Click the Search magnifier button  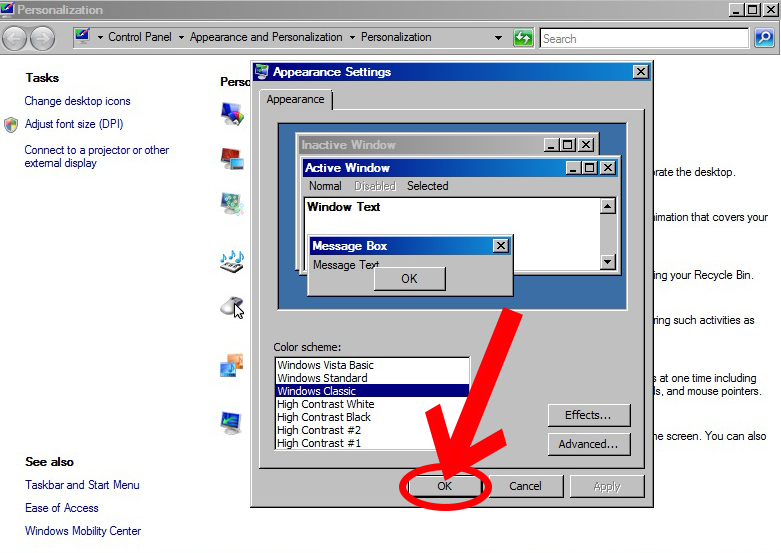[764, 38]
